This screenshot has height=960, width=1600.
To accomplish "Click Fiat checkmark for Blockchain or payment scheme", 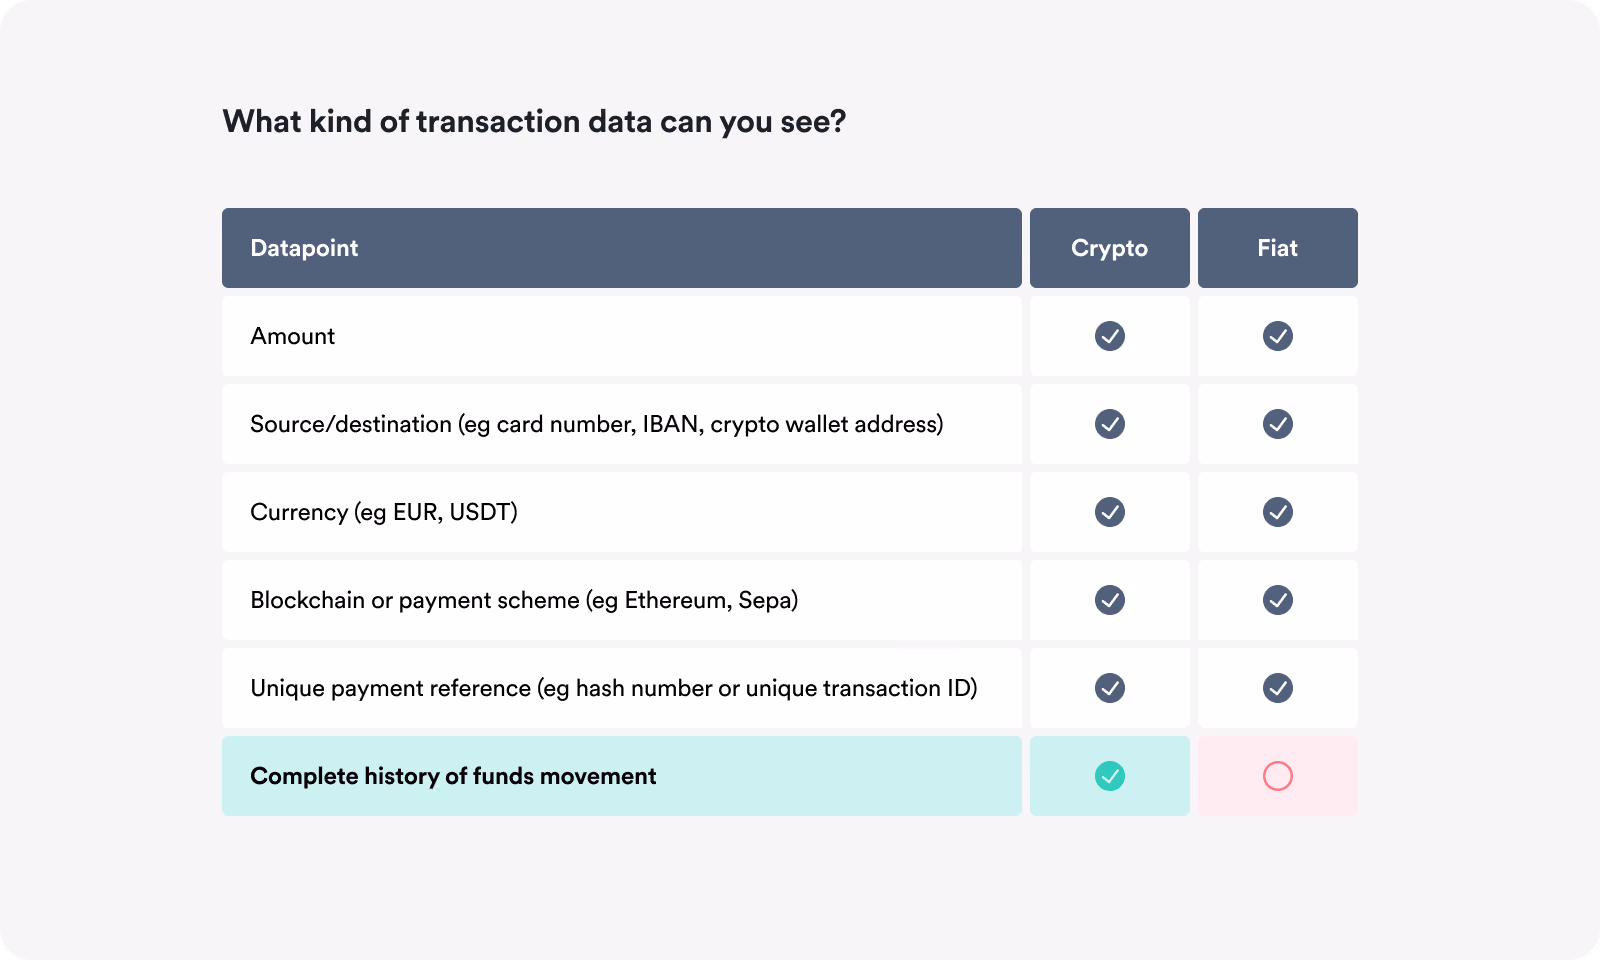I will pos(1278,600).
